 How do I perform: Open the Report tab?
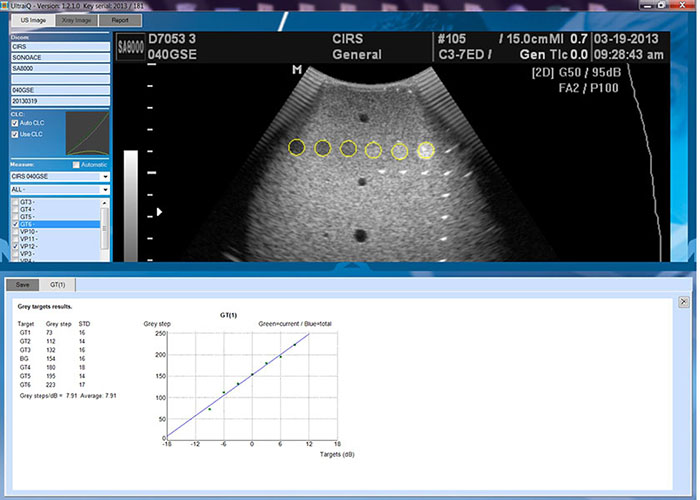click(x=119, y=18)
